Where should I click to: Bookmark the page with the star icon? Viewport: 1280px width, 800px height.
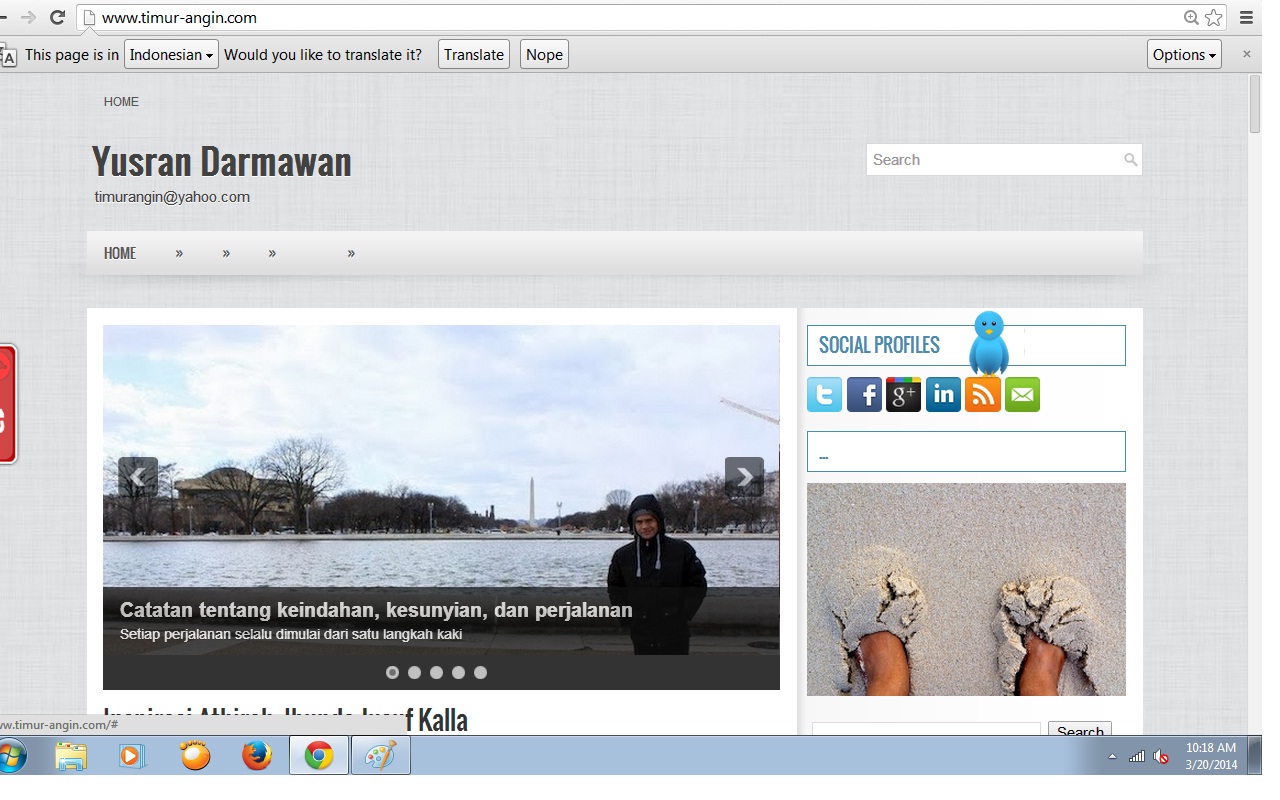click(x=1213, y=17)
